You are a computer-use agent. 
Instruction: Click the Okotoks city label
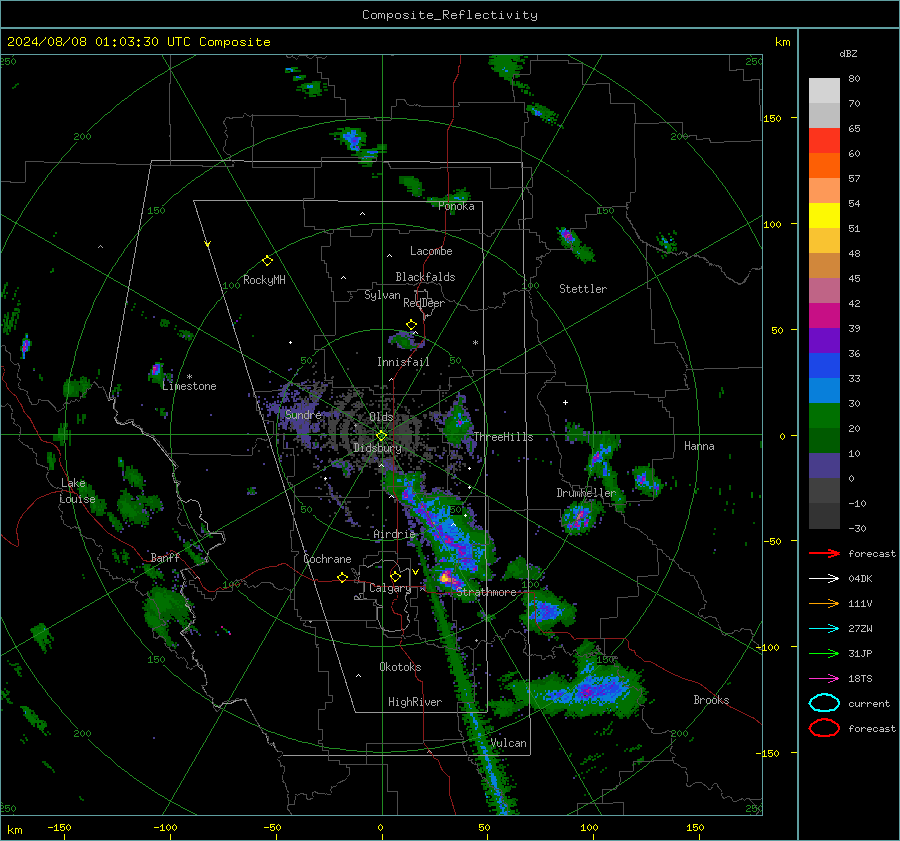tap(400, 667)
